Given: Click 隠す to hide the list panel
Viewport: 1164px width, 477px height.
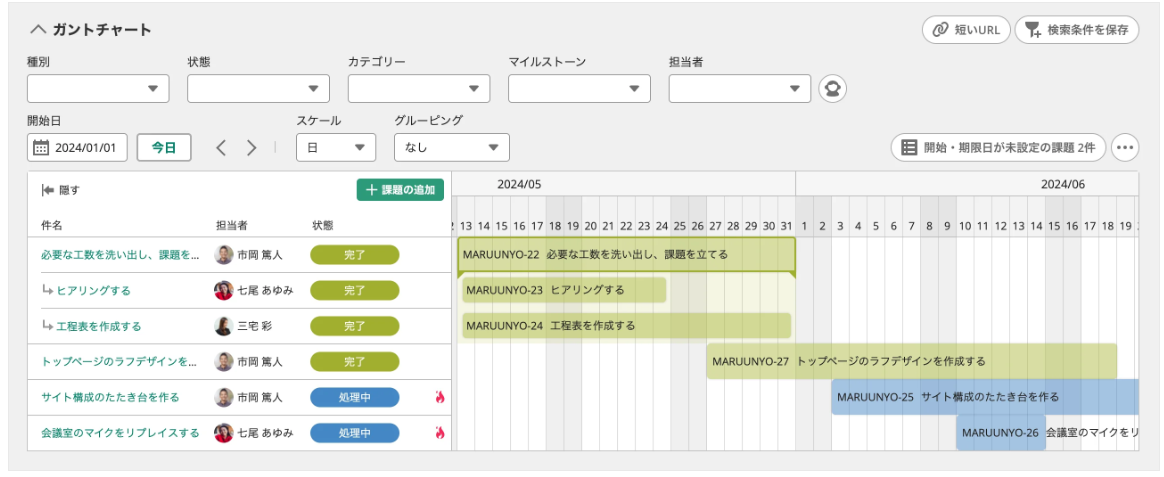Looking at the screenshot, I should 61,190.
